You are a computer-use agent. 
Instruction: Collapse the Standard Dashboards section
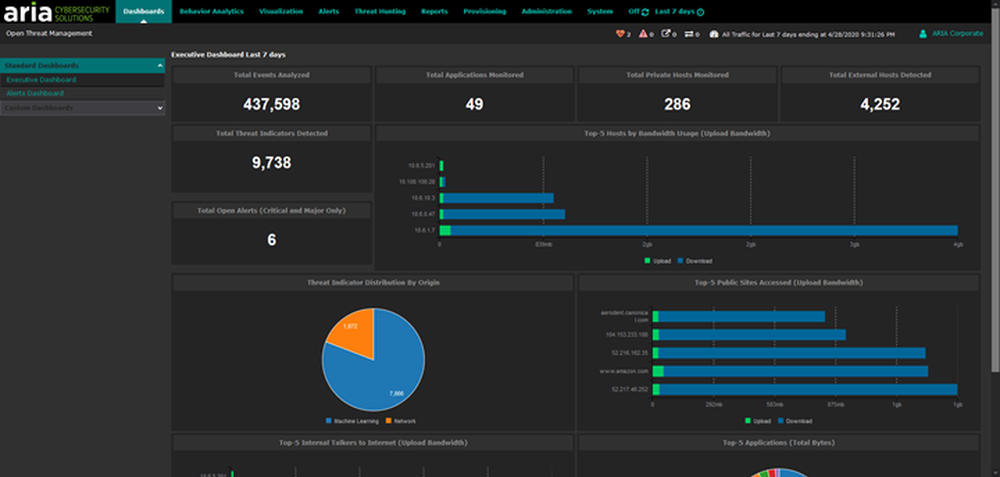coord(83,66)
